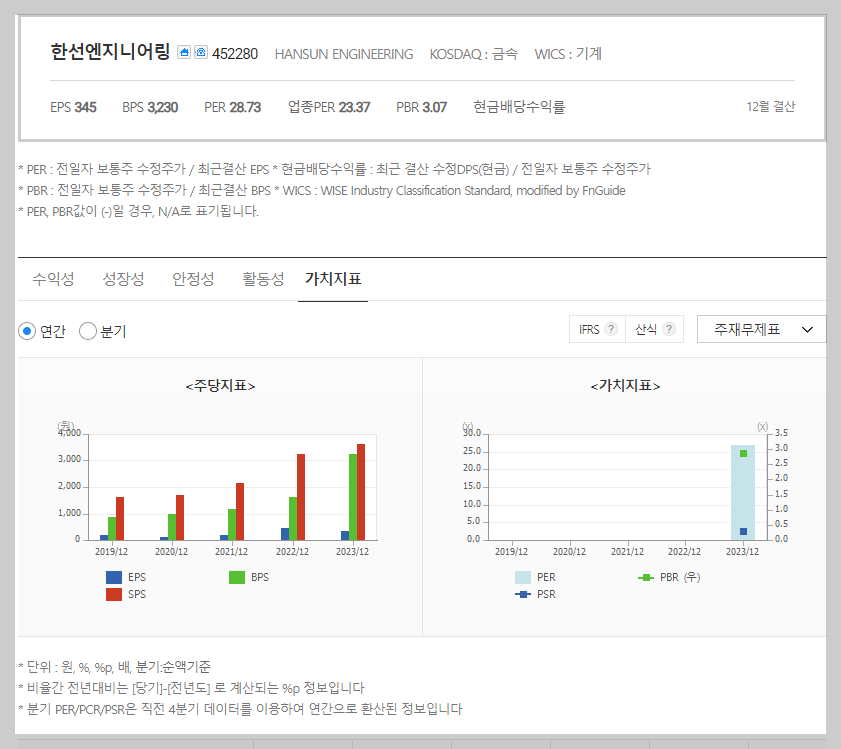Image resolution: width=841 pixels, height=749 pixels.
Task: Click the 2023/12 green PBR point
Action: [743, 453]
